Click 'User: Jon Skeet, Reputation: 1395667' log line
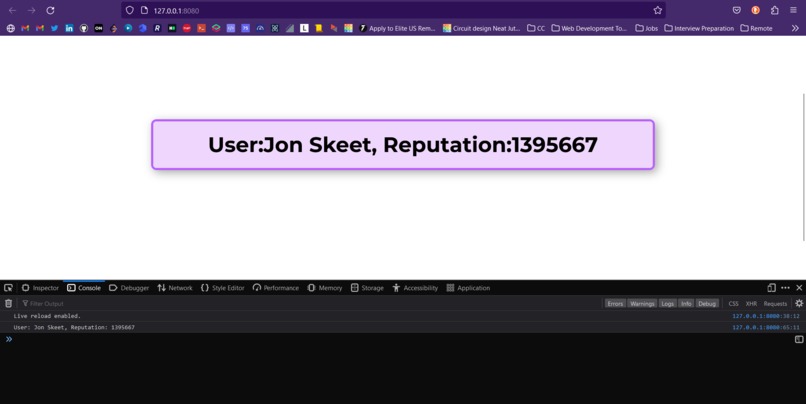The height and width of the screenshot is (404, 806). (x=74, y=327)
